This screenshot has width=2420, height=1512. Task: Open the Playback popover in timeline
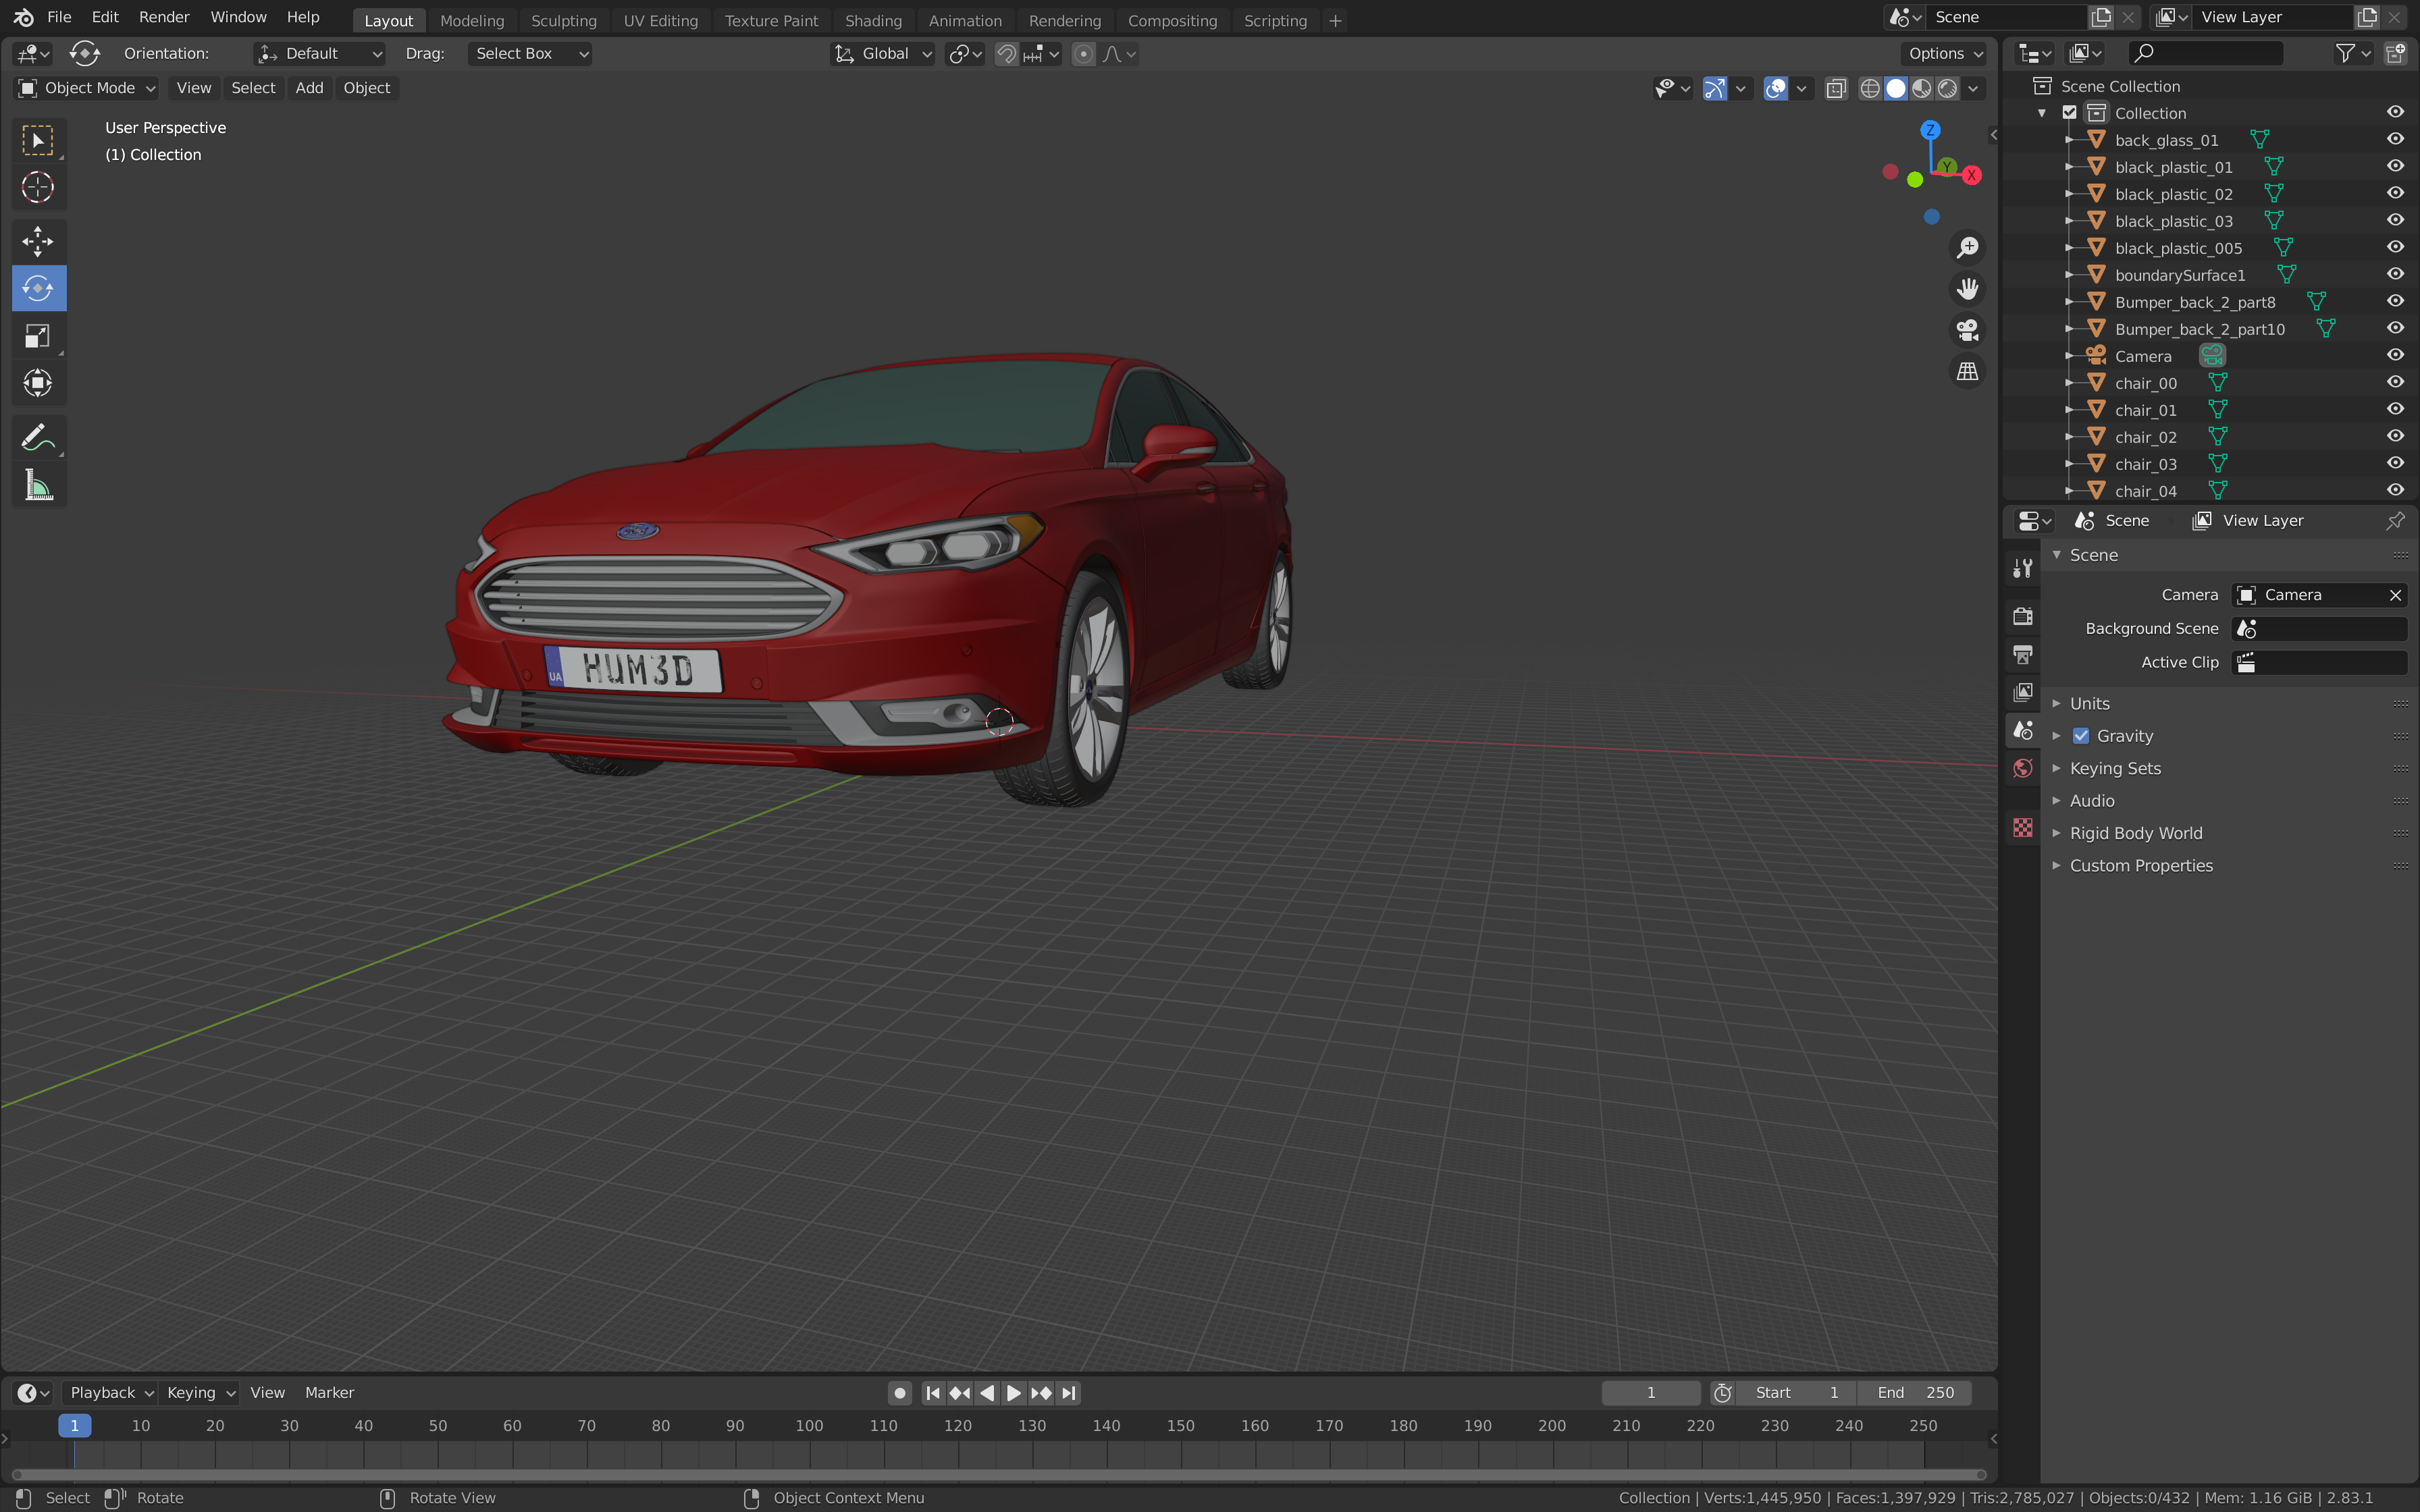coord(110,1393)
